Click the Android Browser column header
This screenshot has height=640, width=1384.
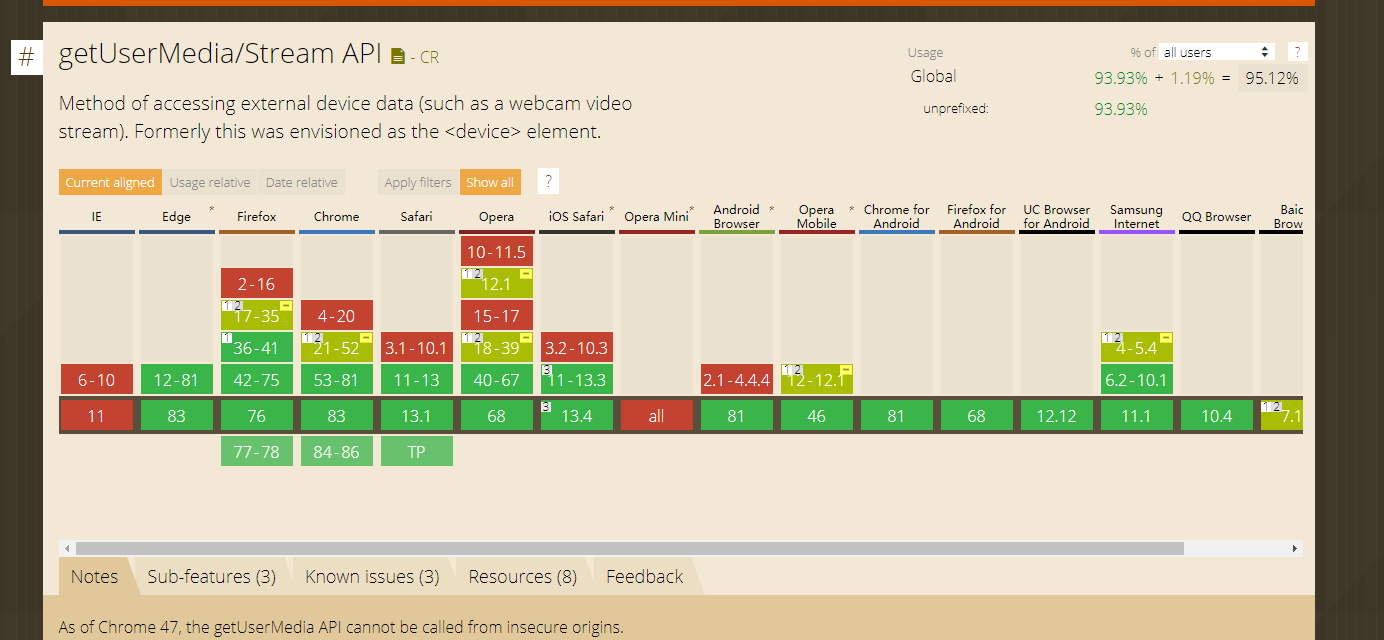click(x=736, y=217)
